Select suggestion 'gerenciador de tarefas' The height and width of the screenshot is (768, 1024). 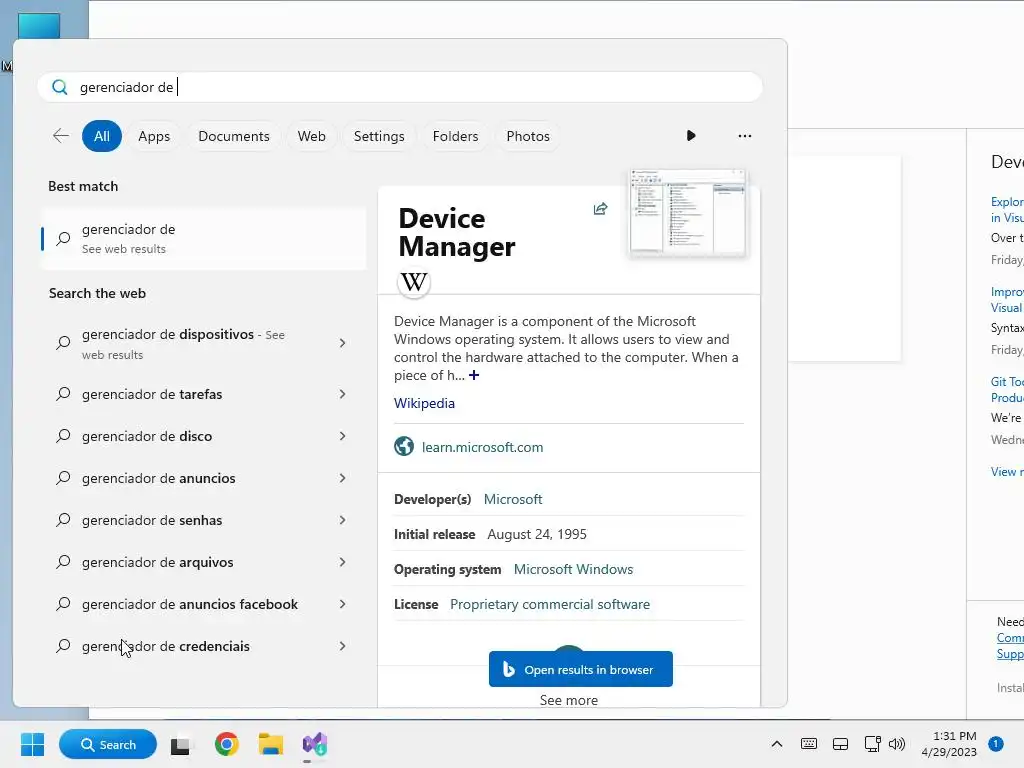pos(203,394)
